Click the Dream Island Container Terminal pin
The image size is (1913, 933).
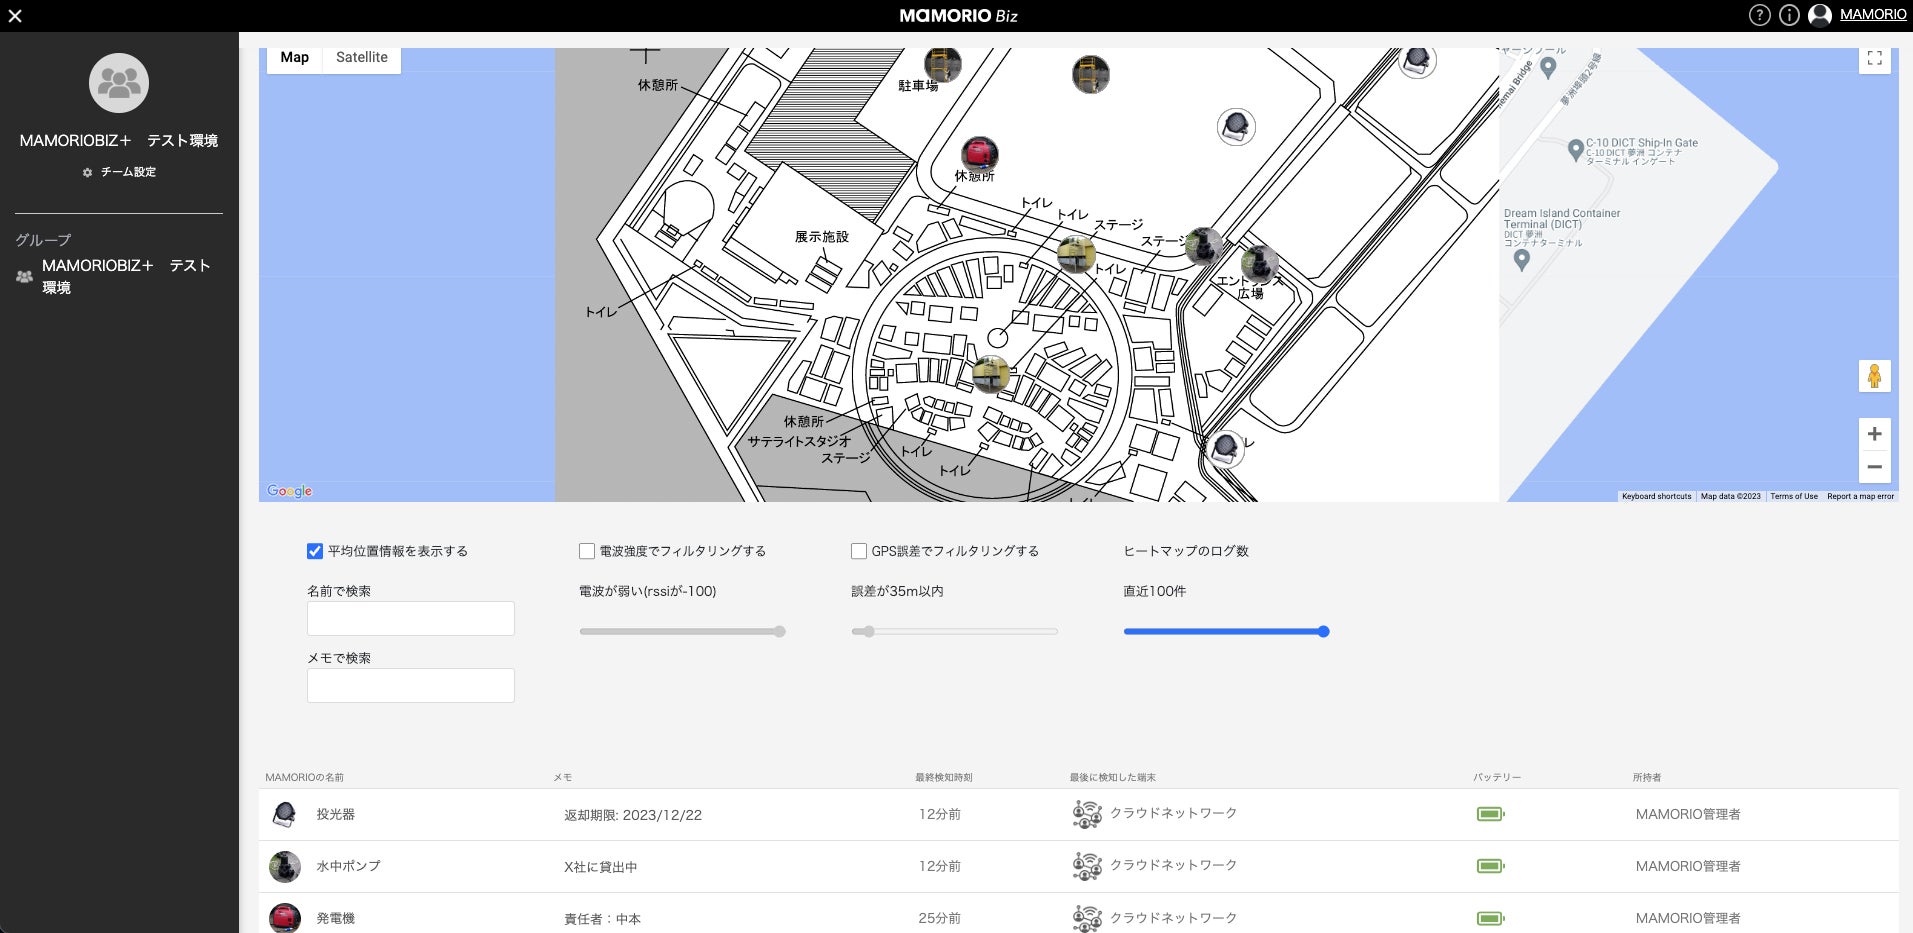[1522, 260]
